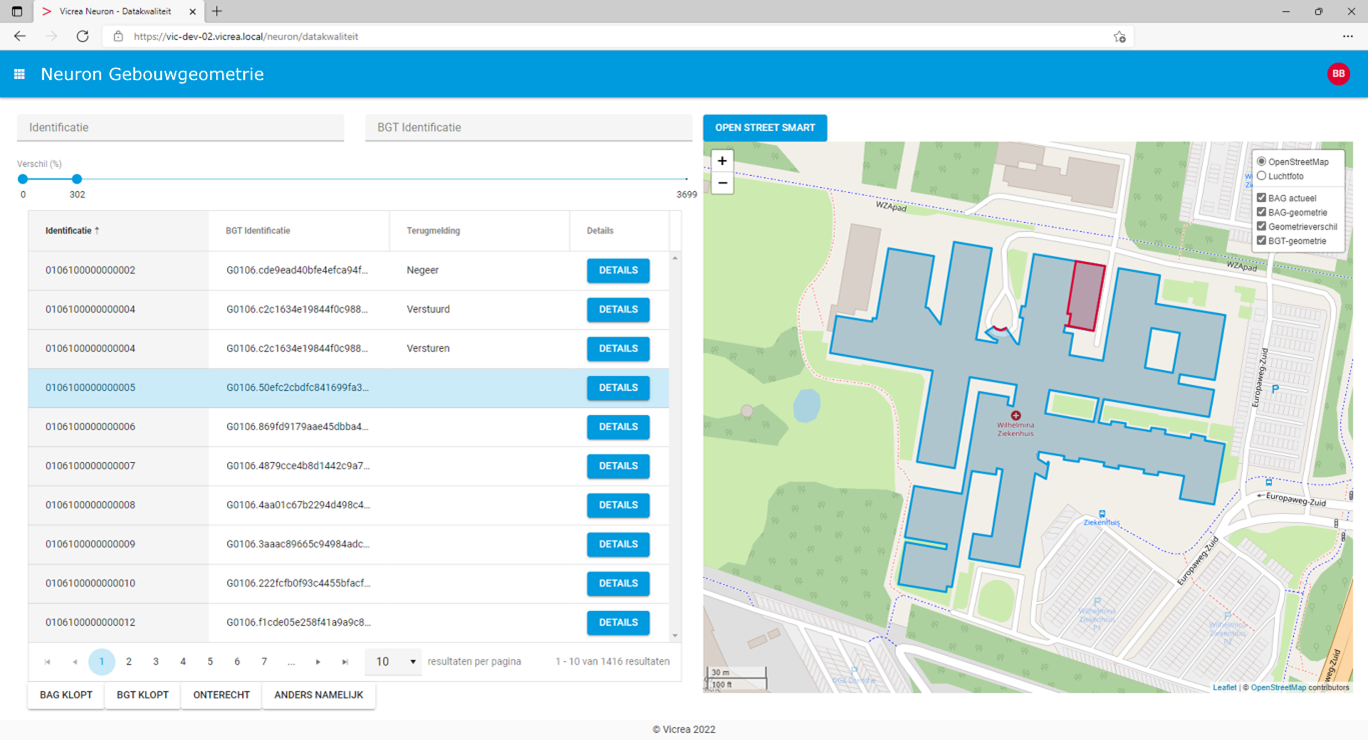Zoom out on the map
This screenshot has height=740, width=1368.
(722, 183)
